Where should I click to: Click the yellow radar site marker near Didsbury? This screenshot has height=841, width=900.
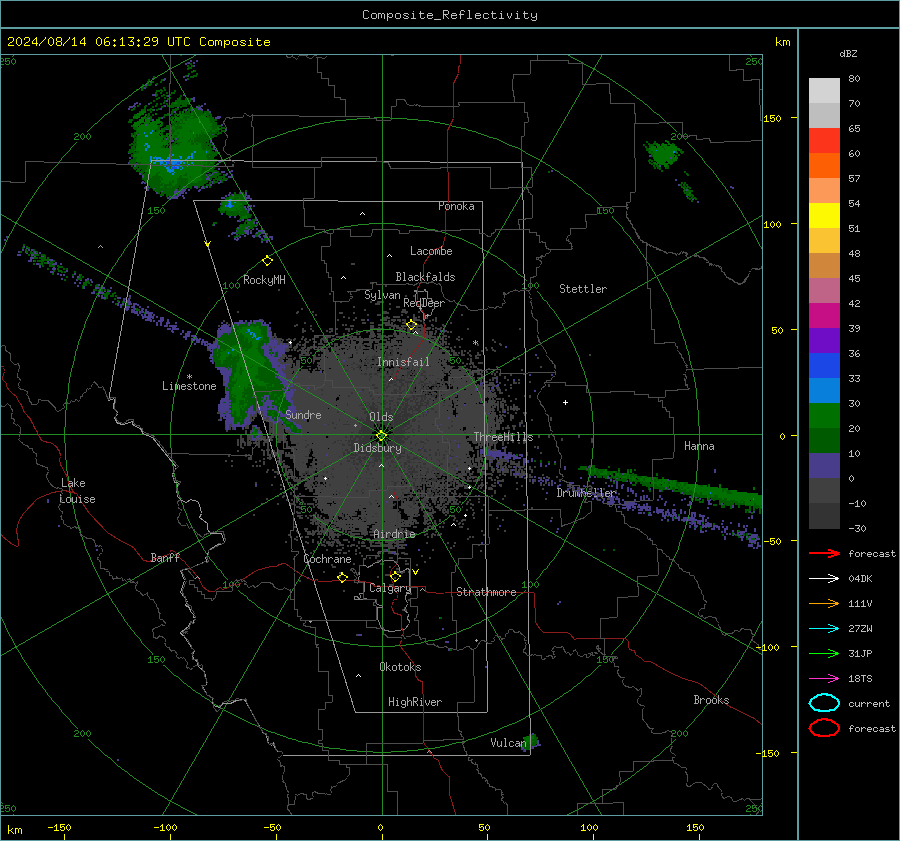point(381,435)
